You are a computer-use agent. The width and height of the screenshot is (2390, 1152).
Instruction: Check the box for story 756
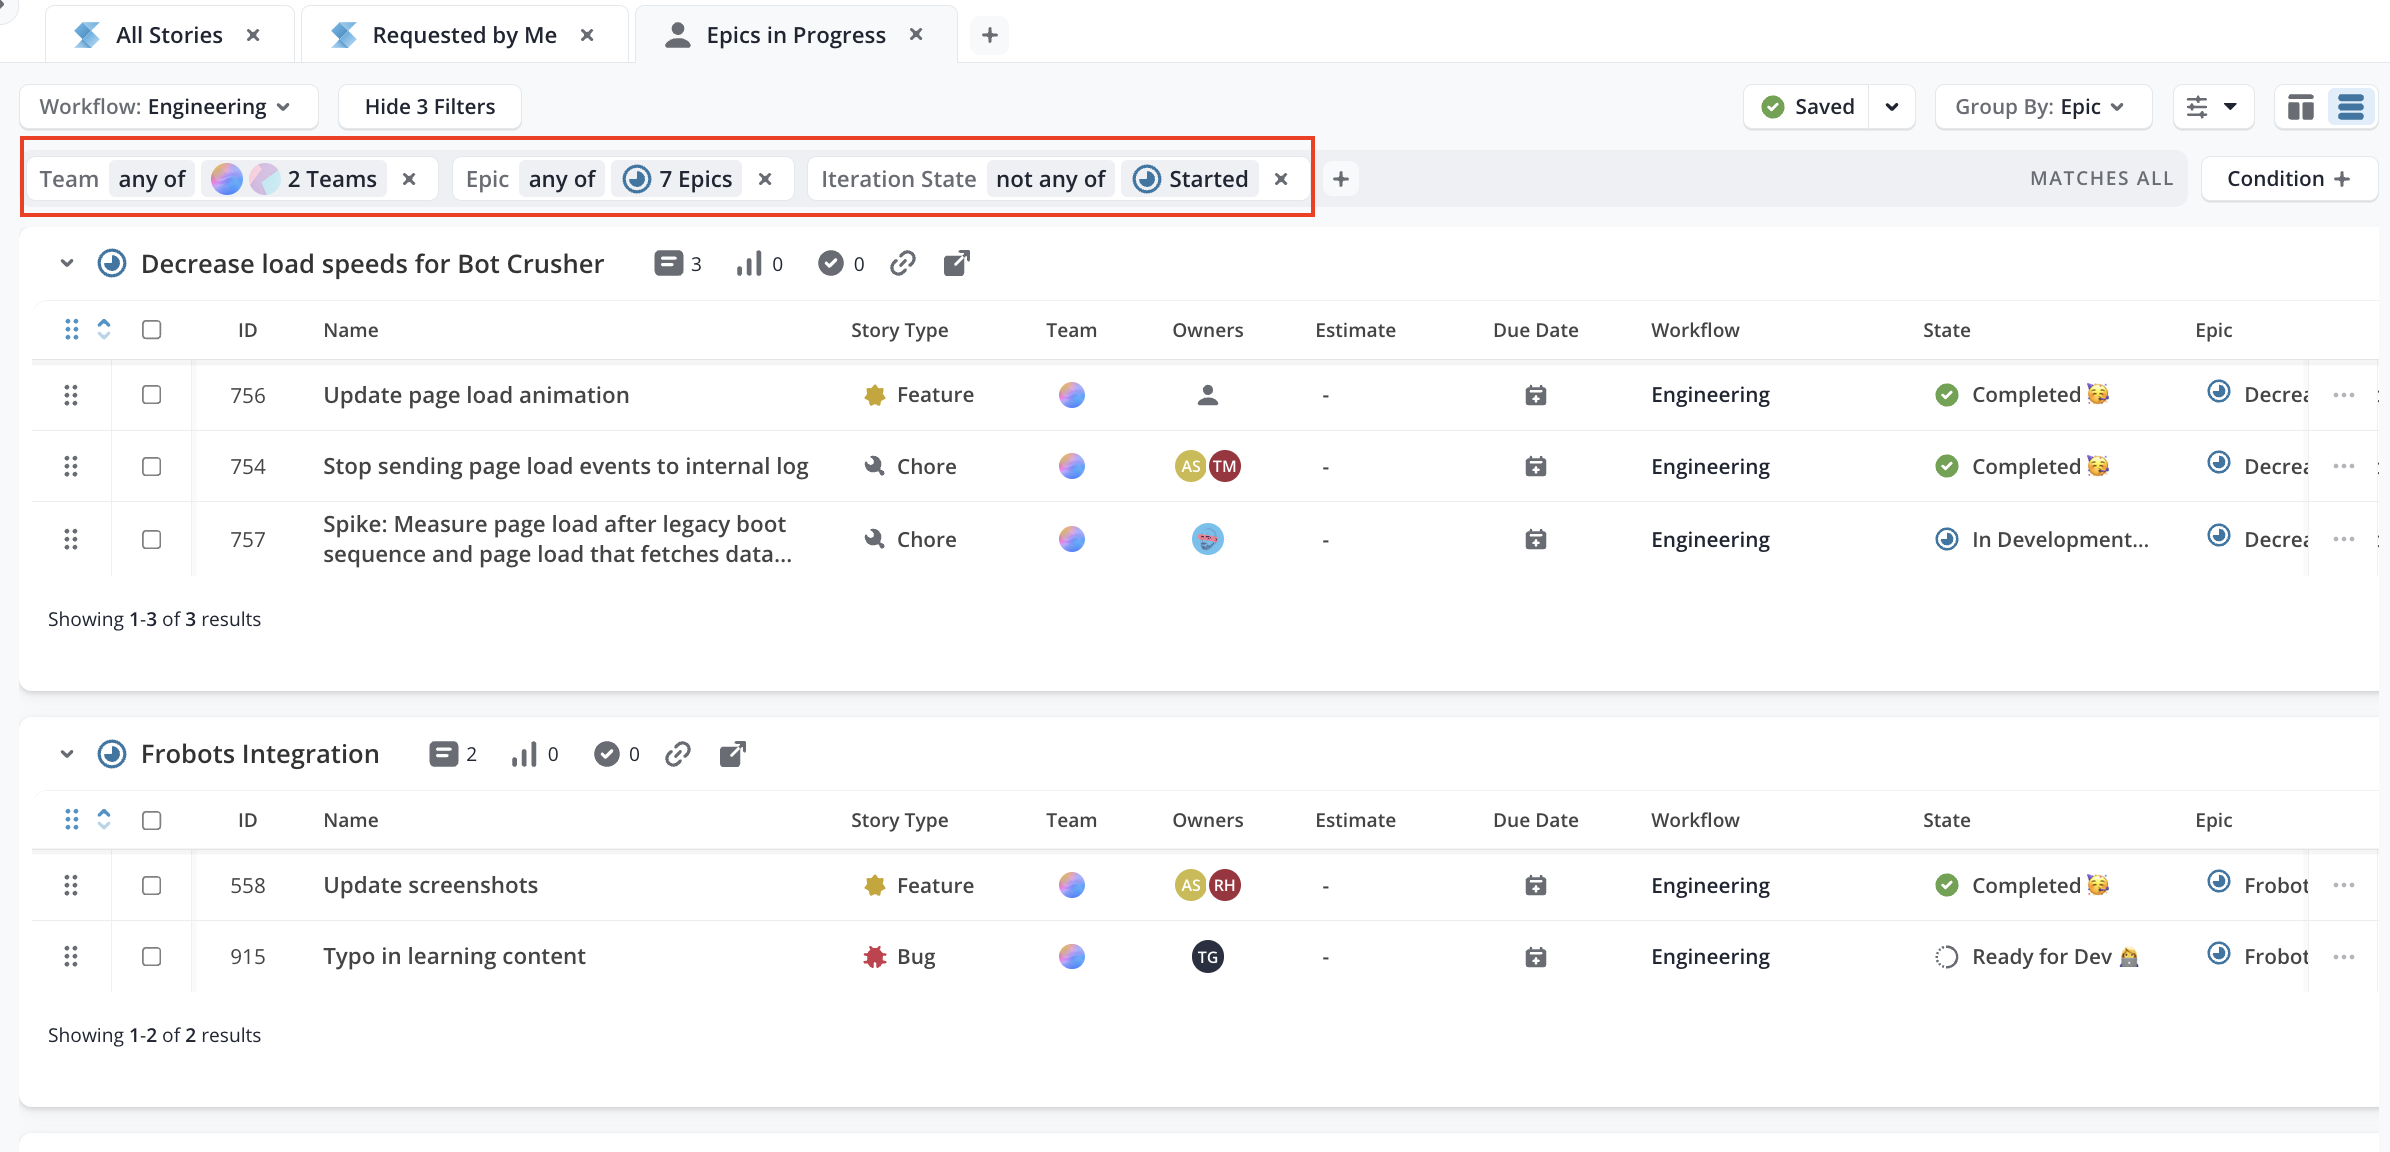coord(152,395)
